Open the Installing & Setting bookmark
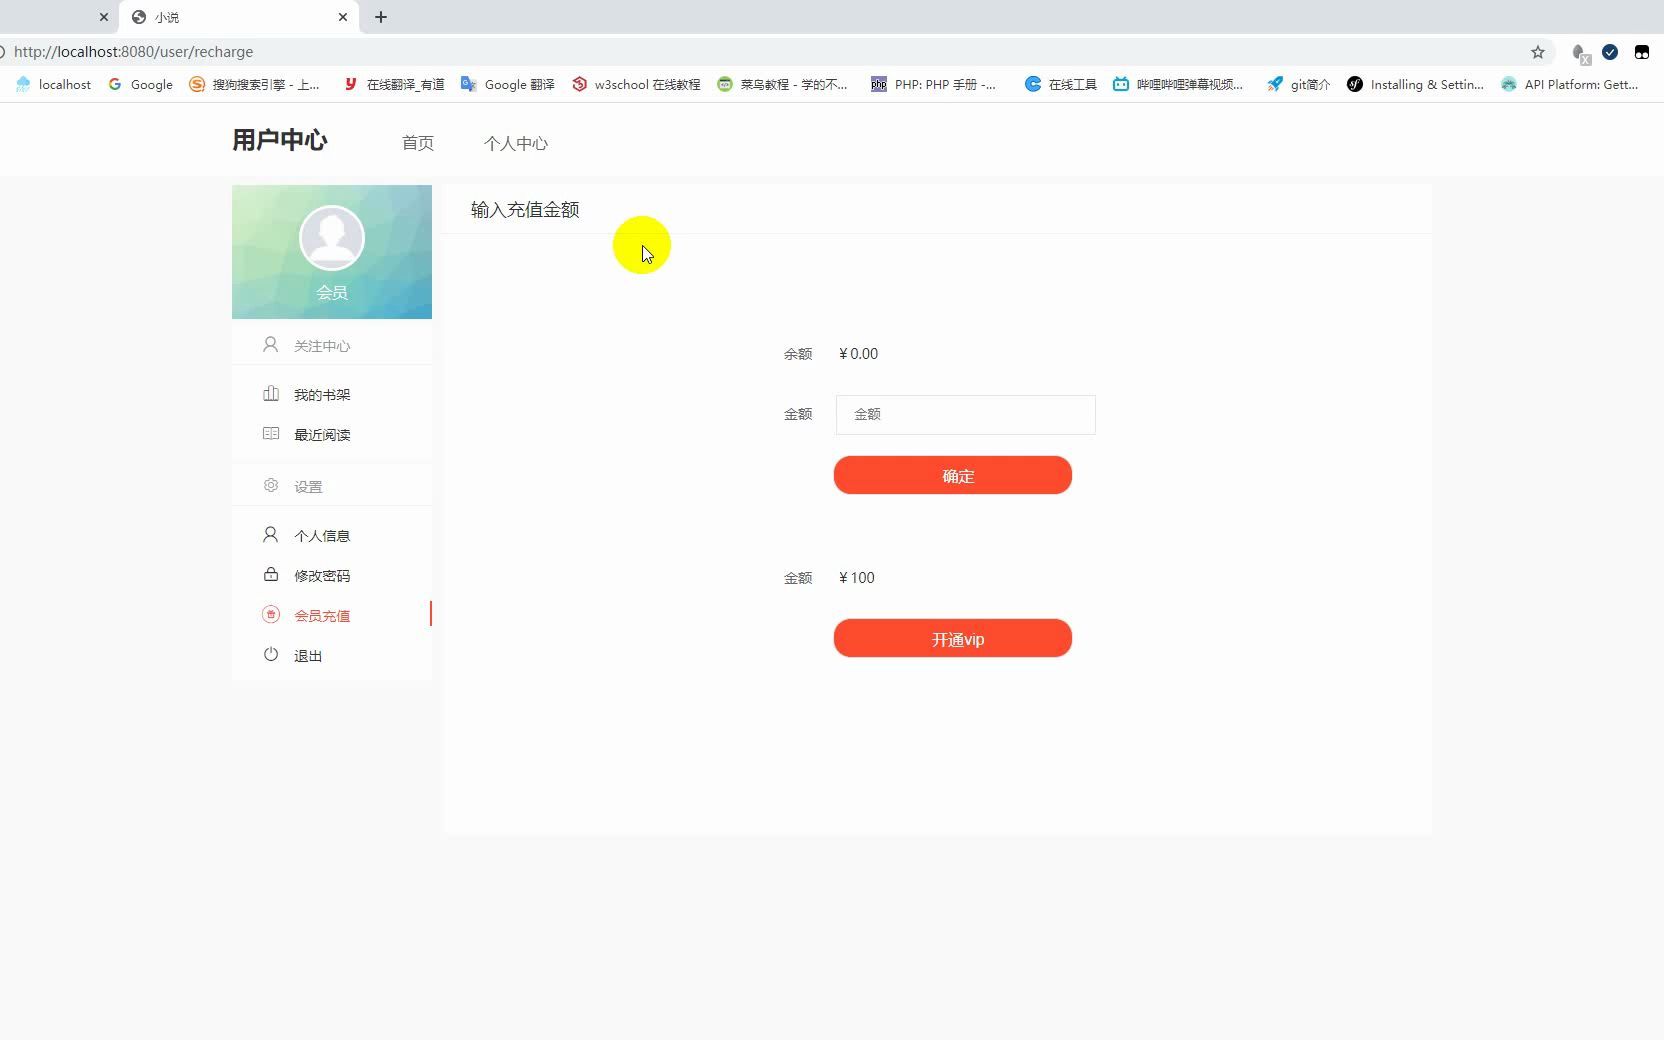The image size is (1664, 1040). (1415, 84)
